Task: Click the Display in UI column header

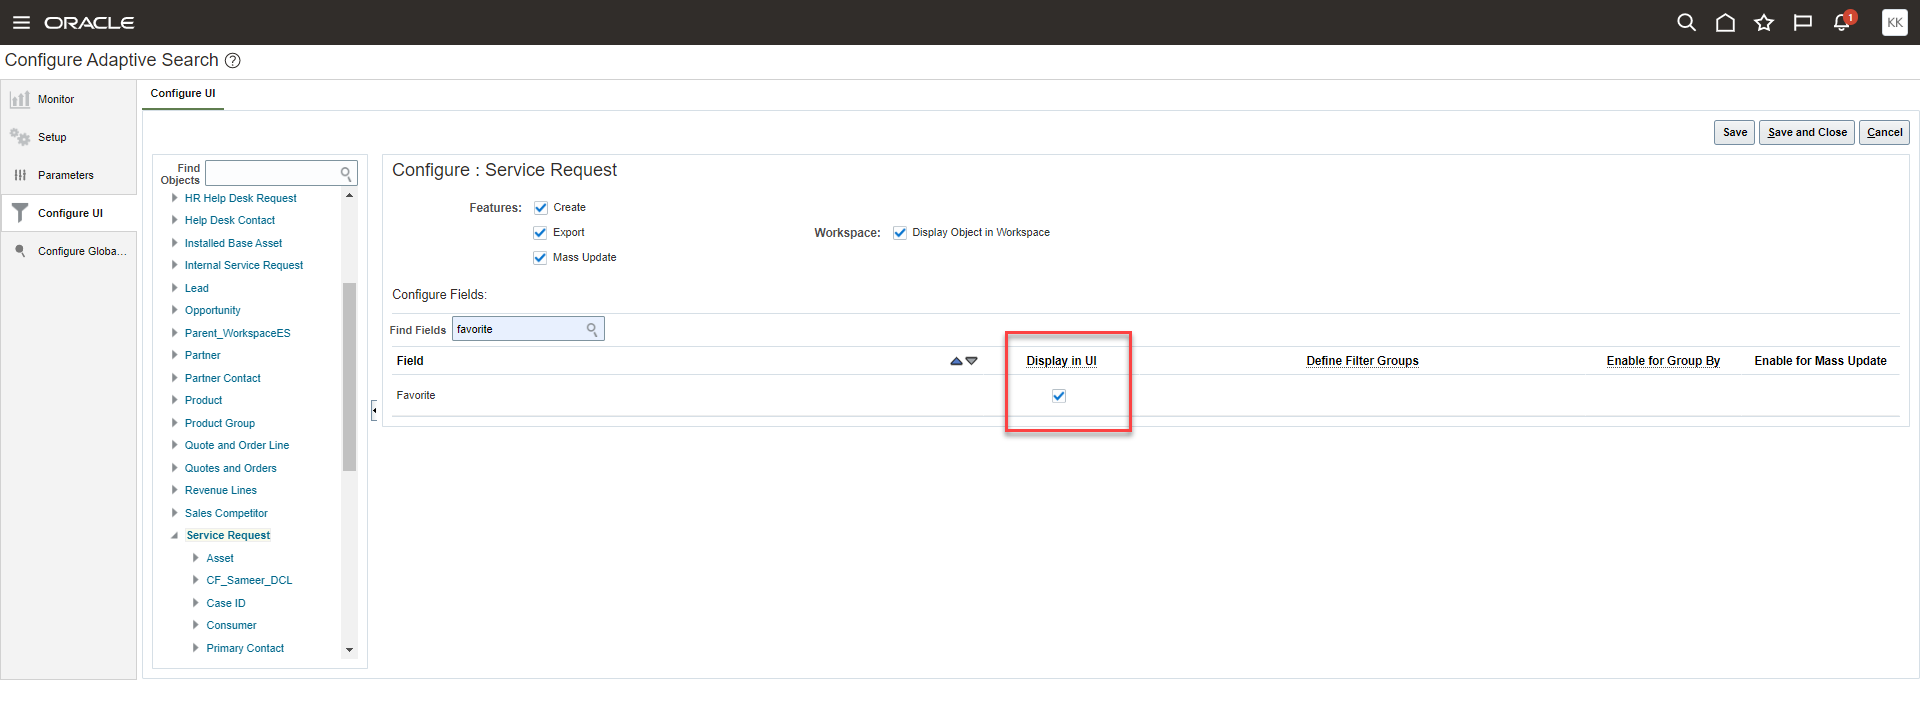Action: point(1061,361)
